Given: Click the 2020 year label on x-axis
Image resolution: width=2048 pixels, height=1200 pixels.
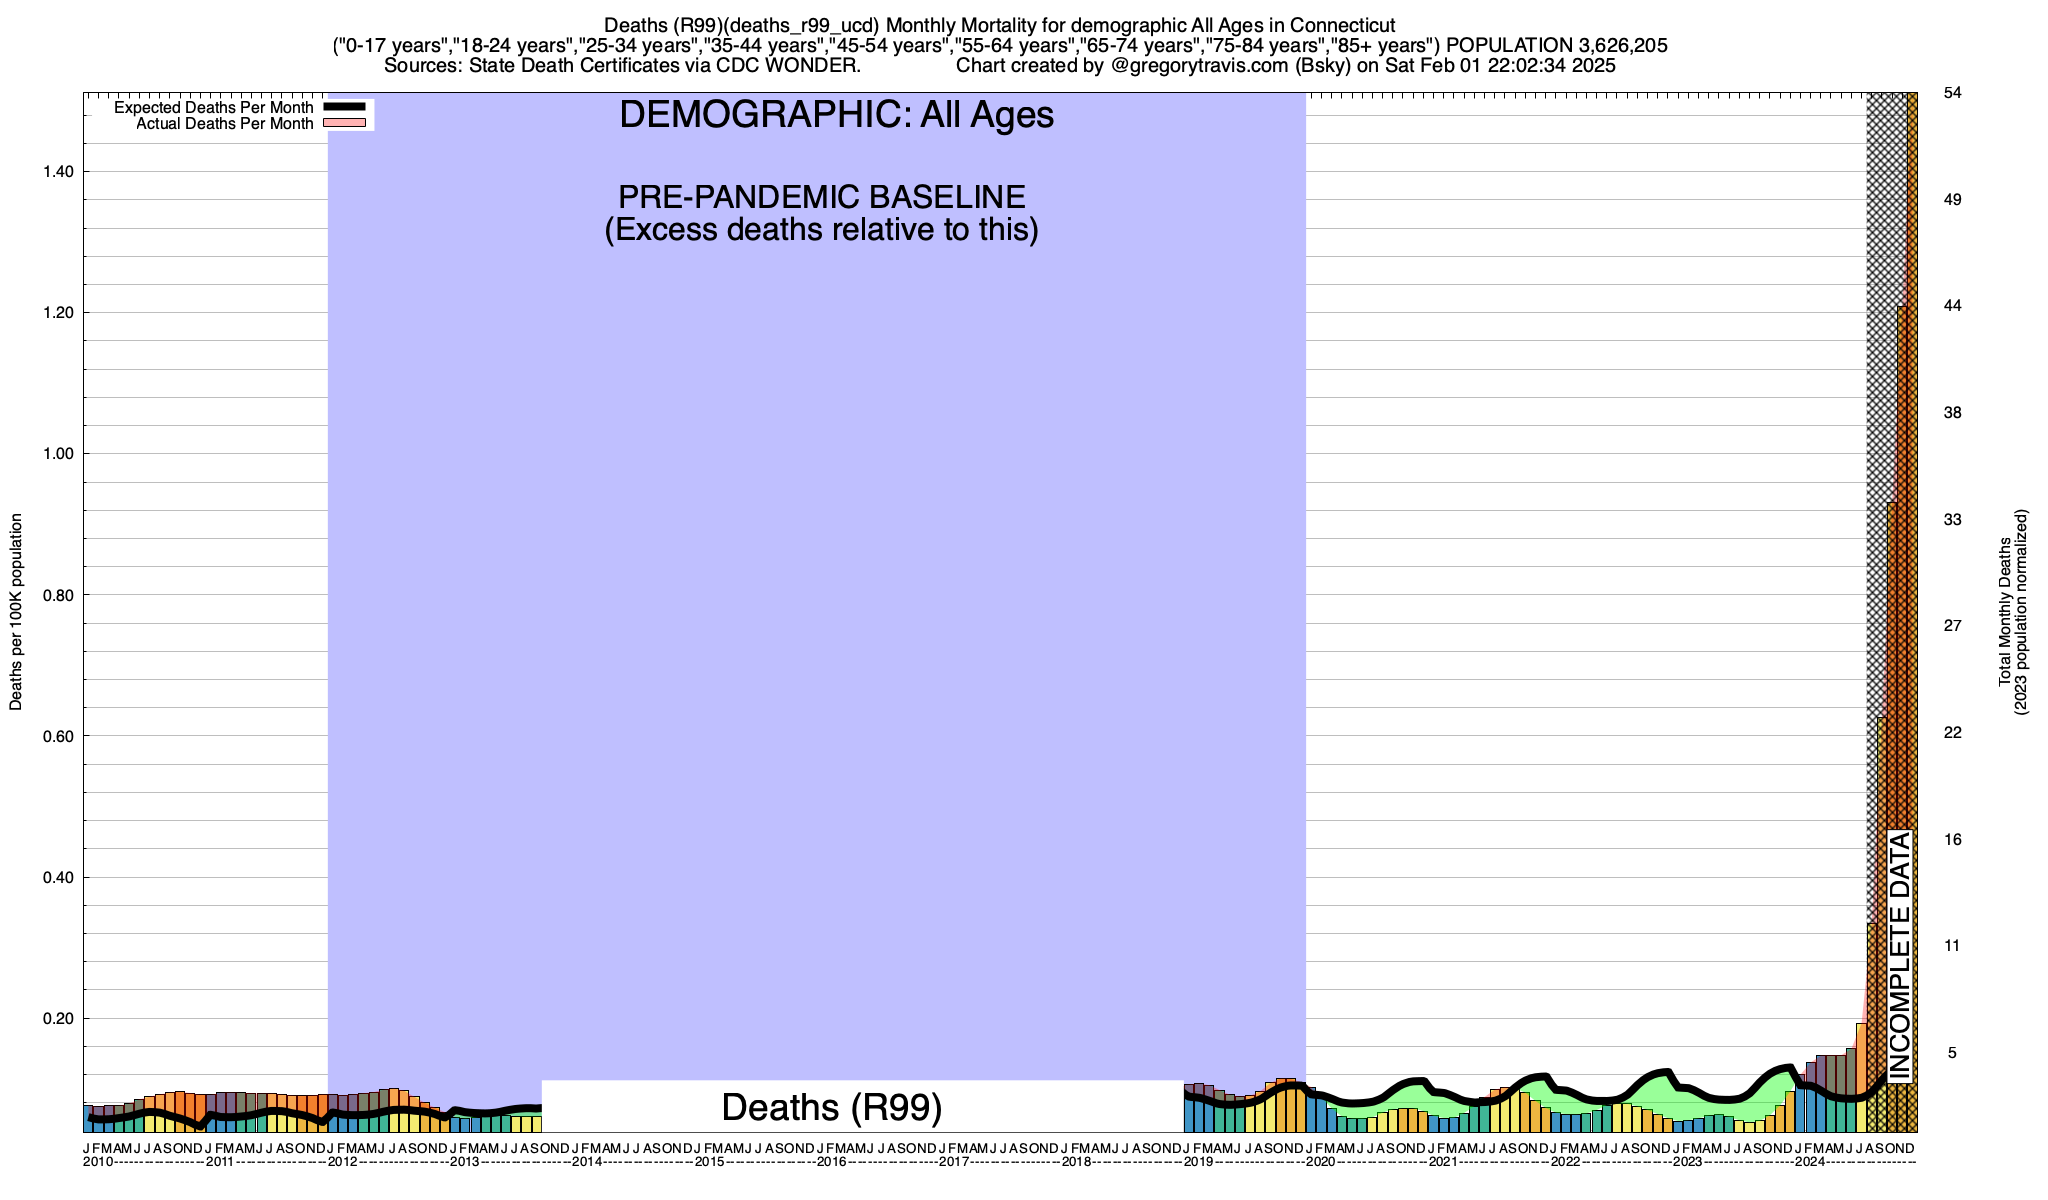Looking at the screenshot, I should click(x=1322, y=1162).
